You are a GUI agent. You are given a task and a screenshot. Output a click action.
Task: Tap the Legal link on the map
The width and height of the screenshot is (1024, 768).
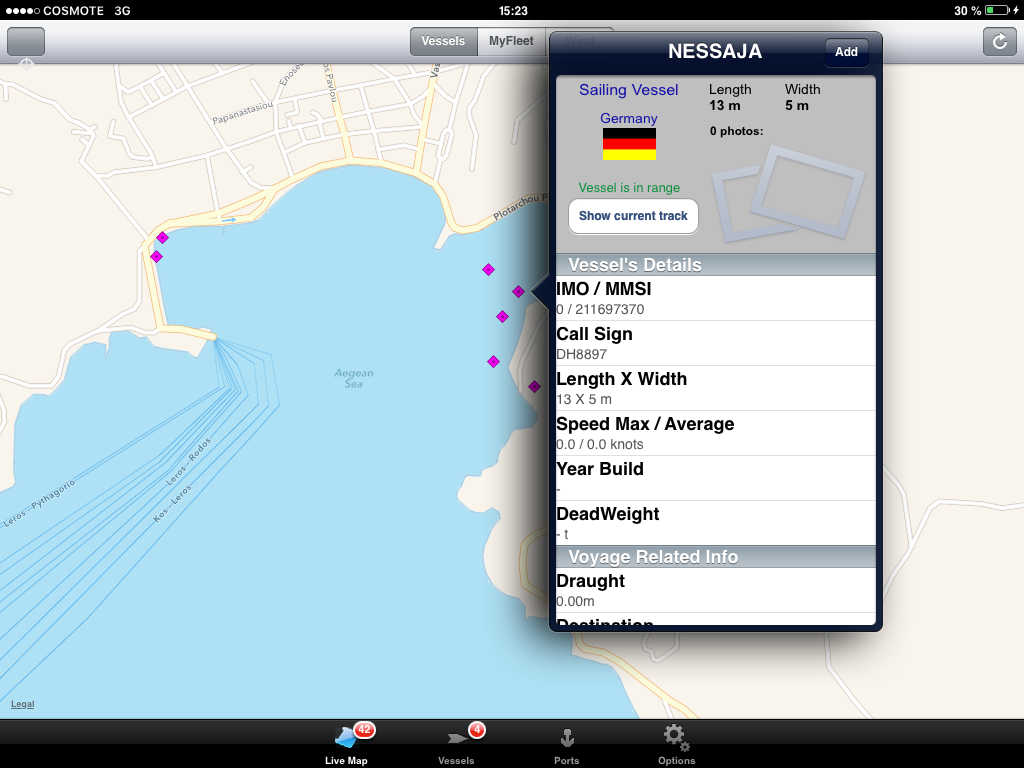tap(22, 704)
